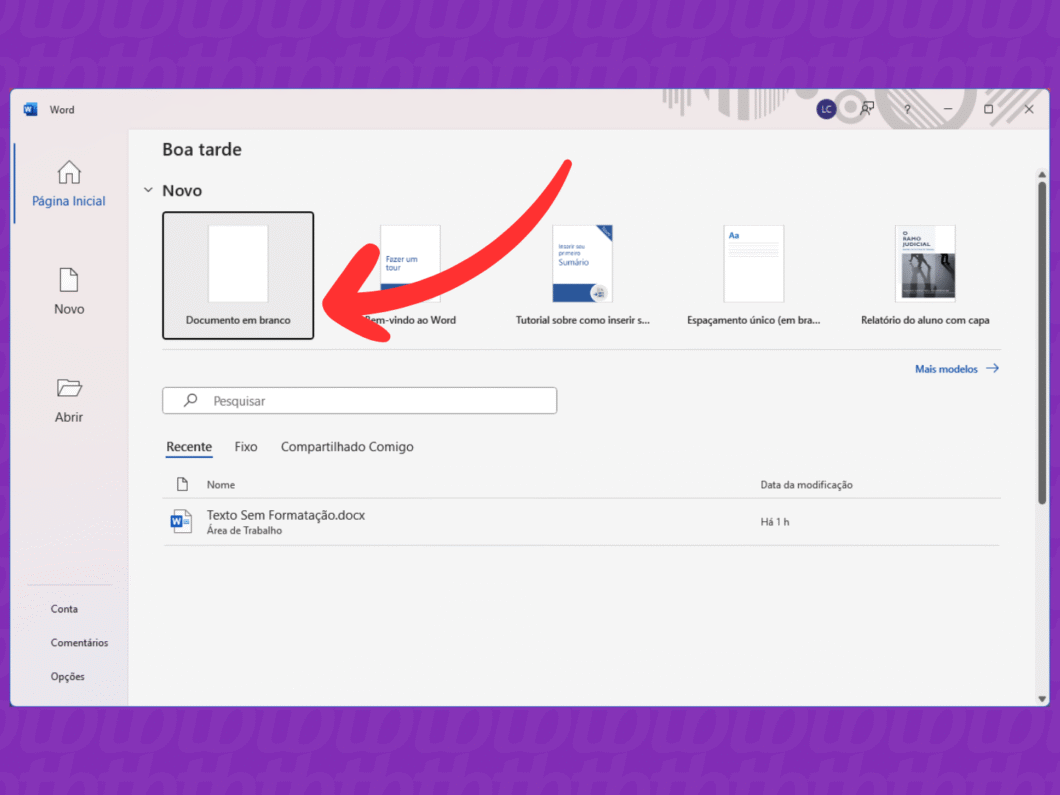Maximize the Word window
The height and width of the screenshot is (795, 1060).
[x=988, y=109]
